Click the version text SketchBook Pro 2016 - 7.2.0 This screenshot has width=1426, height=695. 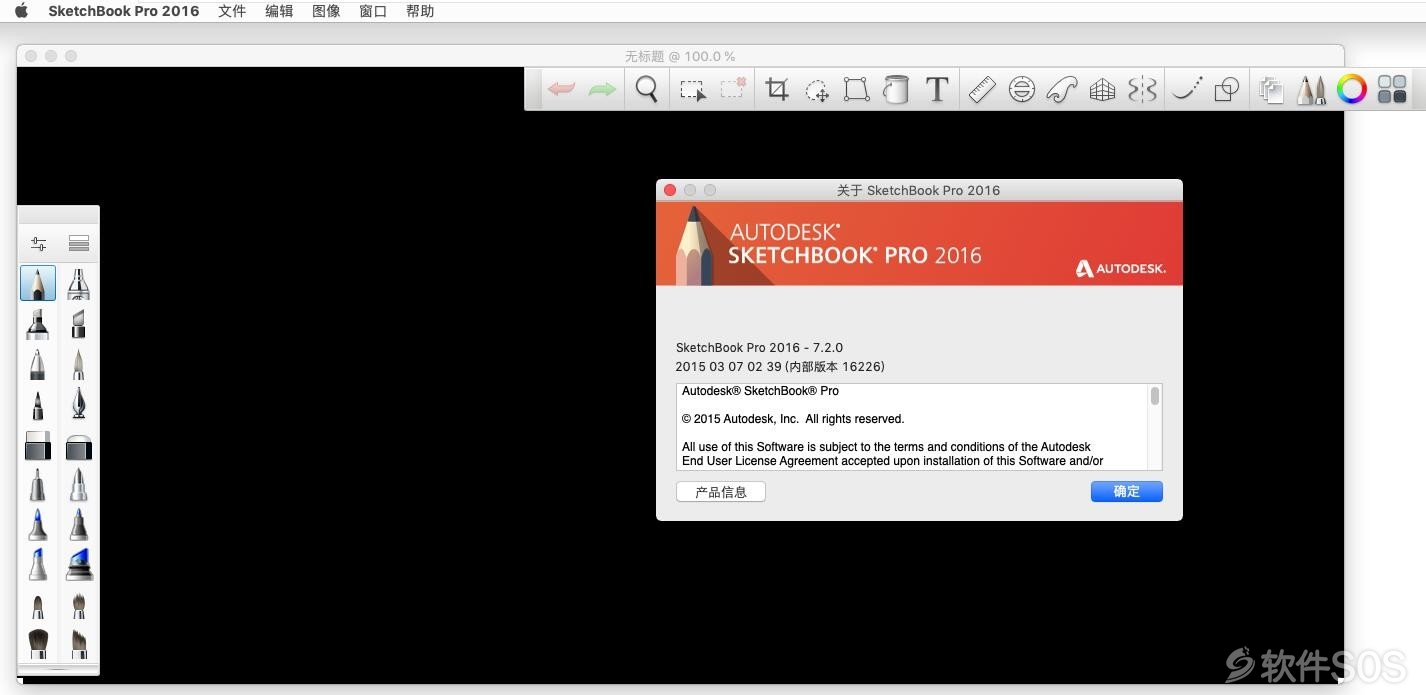click(760, 348)
